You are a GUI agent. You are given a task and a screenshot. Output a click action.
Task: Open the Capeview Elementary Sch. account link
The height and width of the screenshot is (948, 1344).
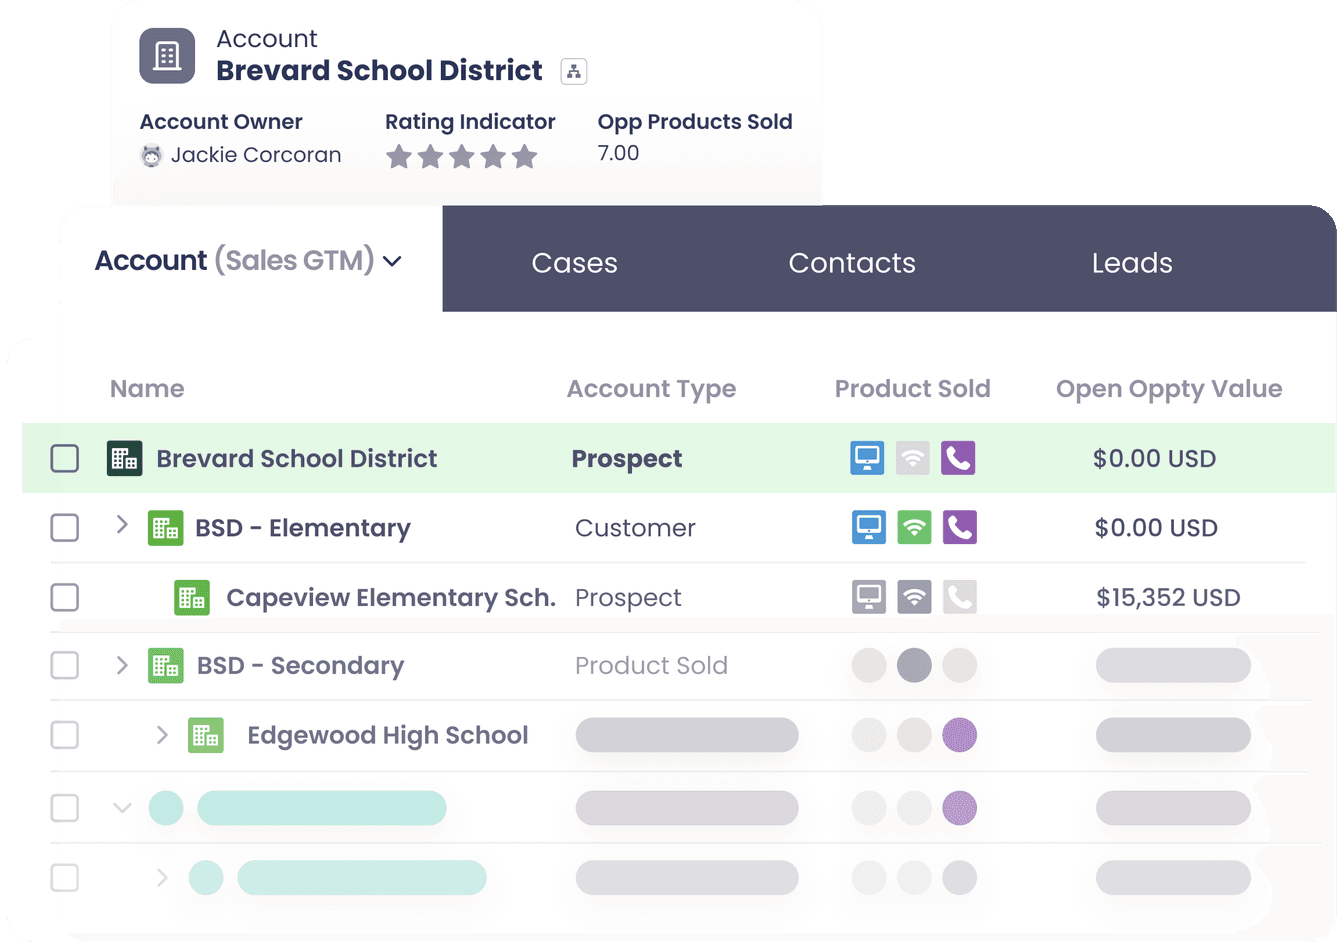coord(390,598)
